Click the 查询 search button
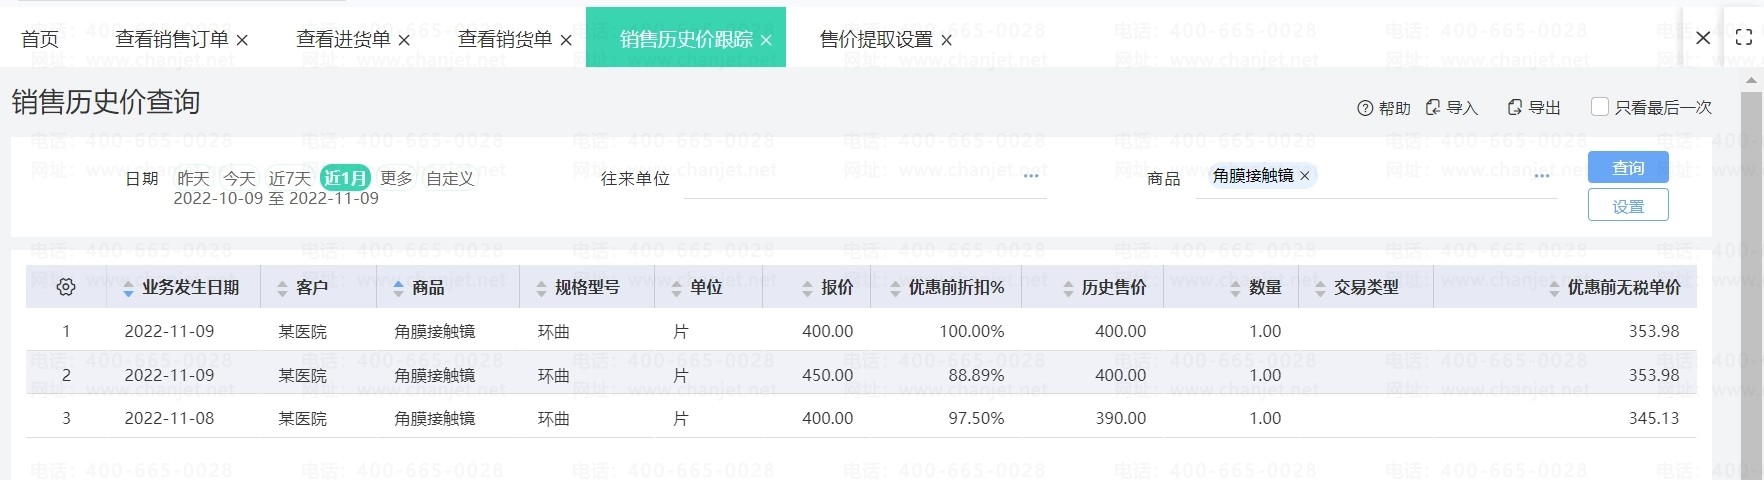Screen dimensions: 1764x480 click(1627, 168)
